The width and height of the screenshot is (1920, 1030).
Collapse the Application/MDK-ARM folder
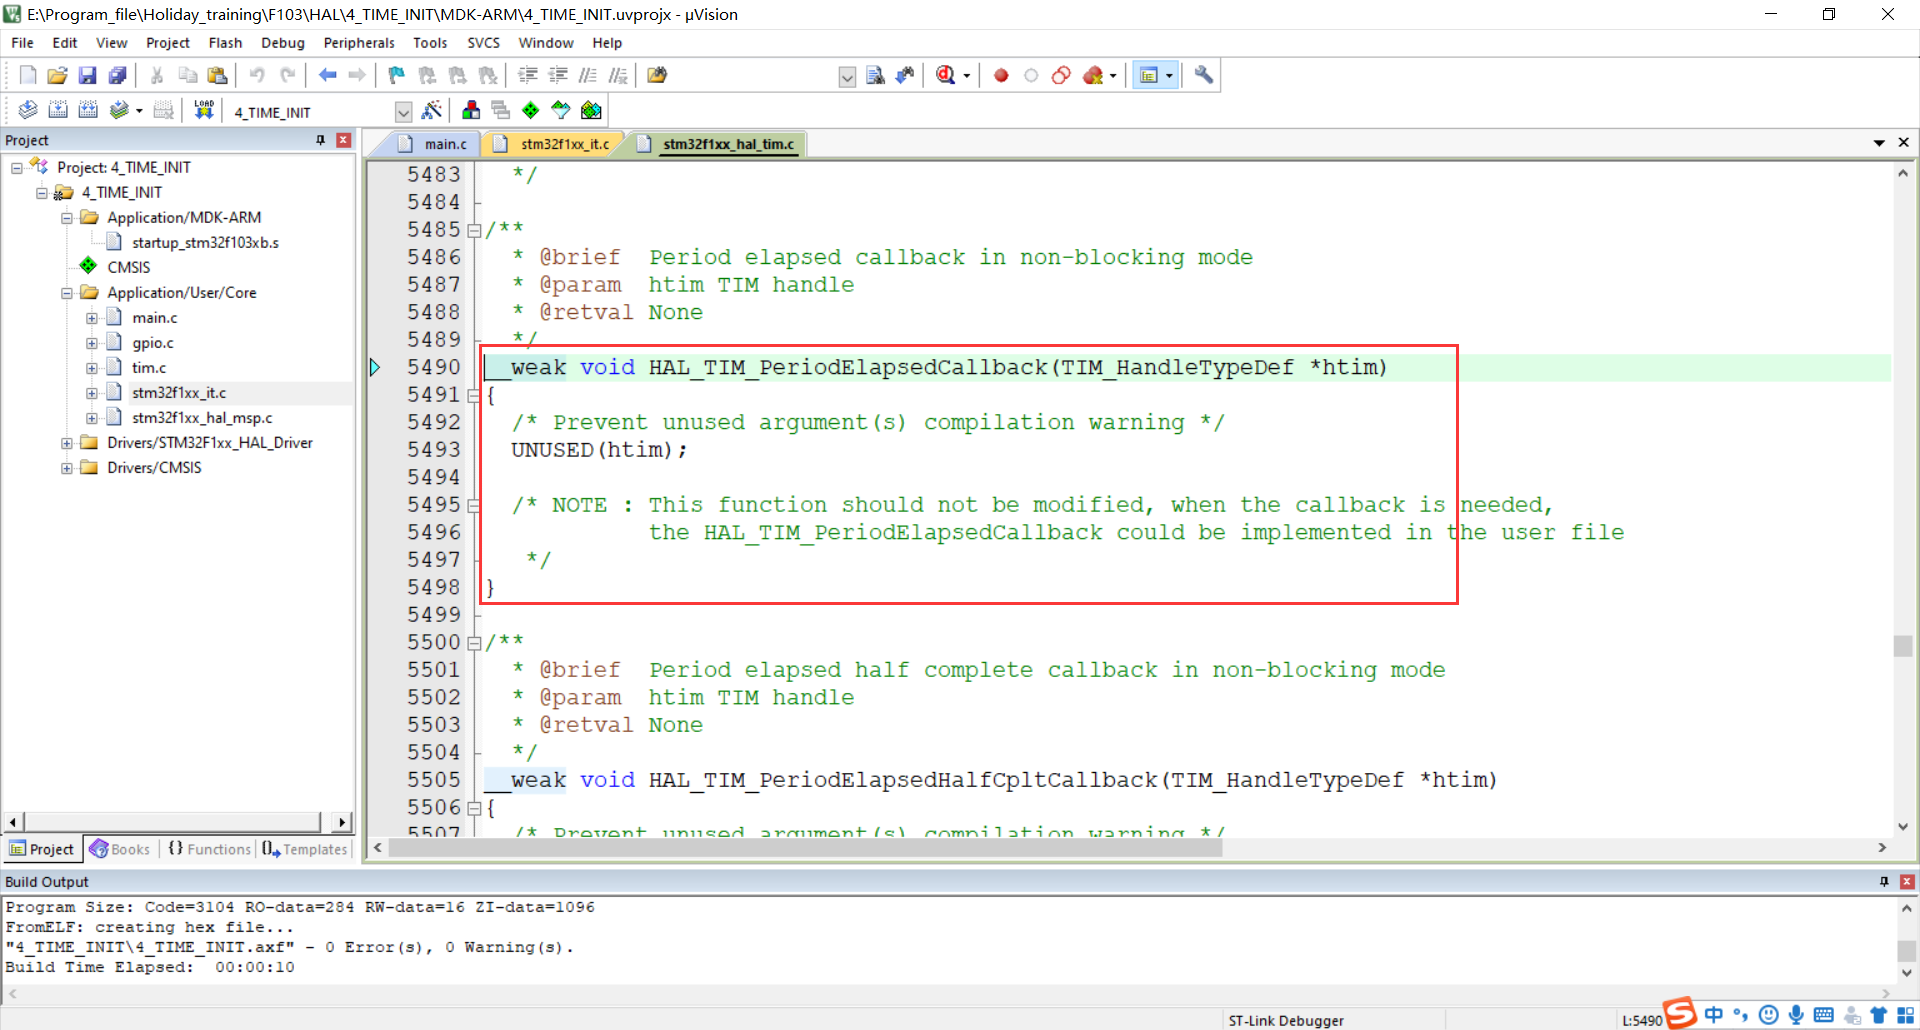67,218
